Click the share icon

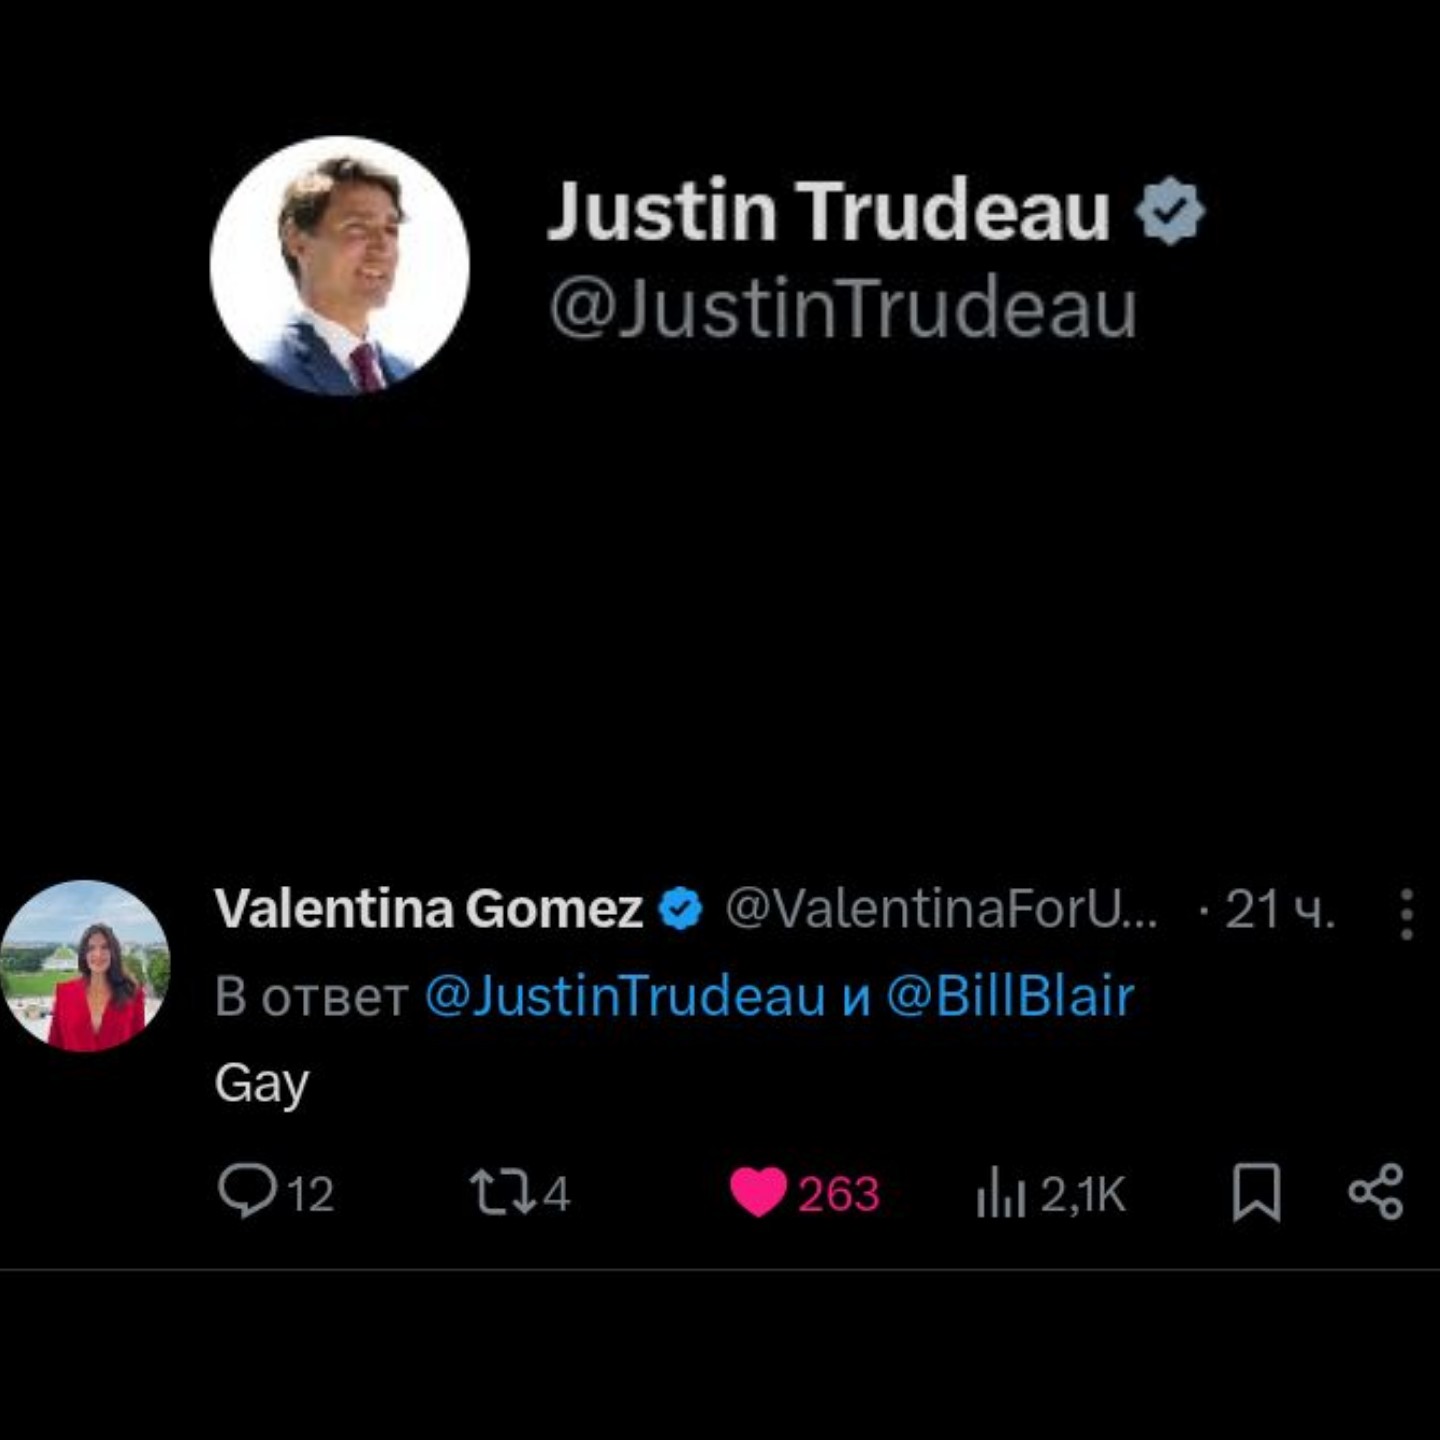1376,1192
